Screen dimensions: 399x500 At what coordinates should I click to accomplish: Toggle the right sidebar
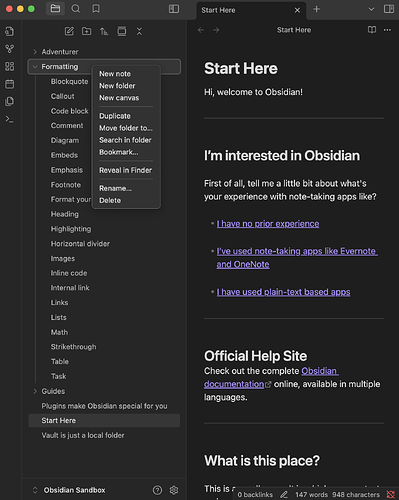click(389, 9)
